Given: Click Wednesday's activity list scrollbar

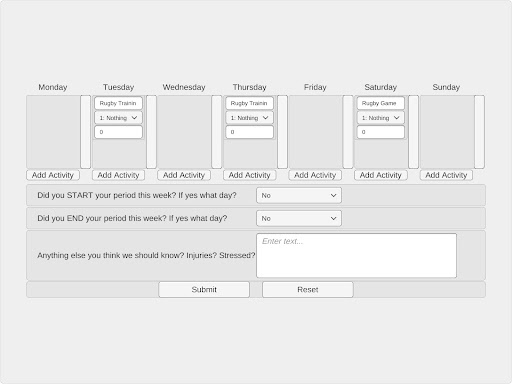Looking at the screenshot, I should (217, 132).
